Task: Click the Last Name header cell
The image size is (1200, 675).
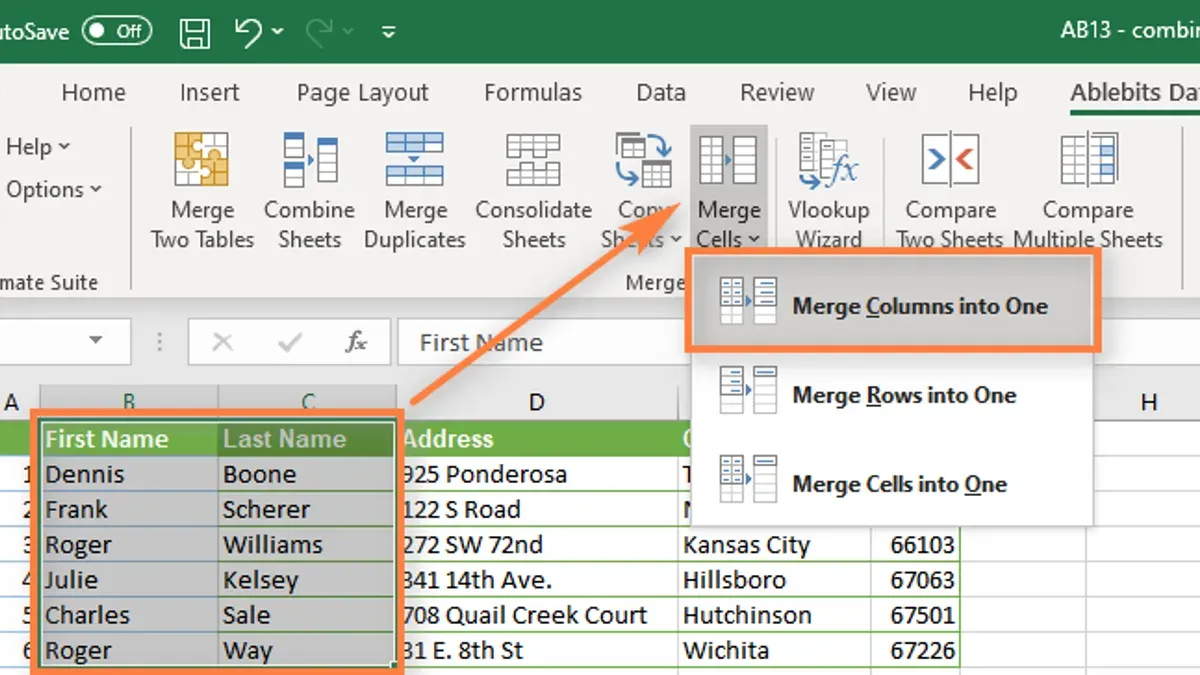Action: coord(307,439)
